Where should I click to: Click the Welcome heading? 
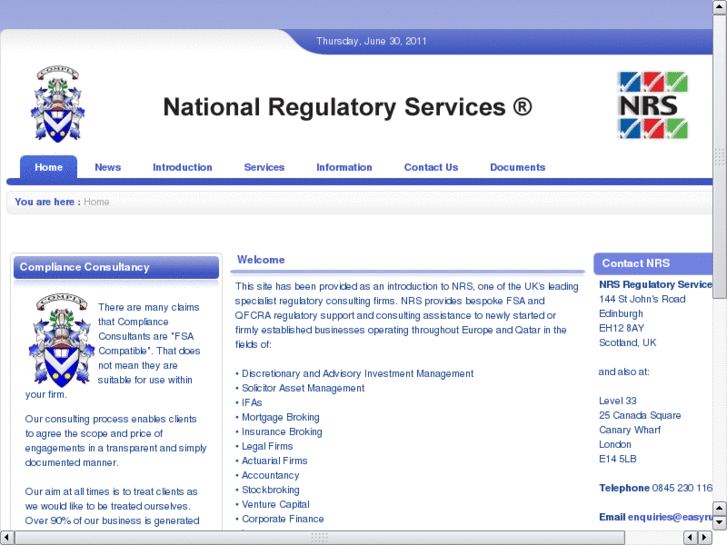click(261, 260)
